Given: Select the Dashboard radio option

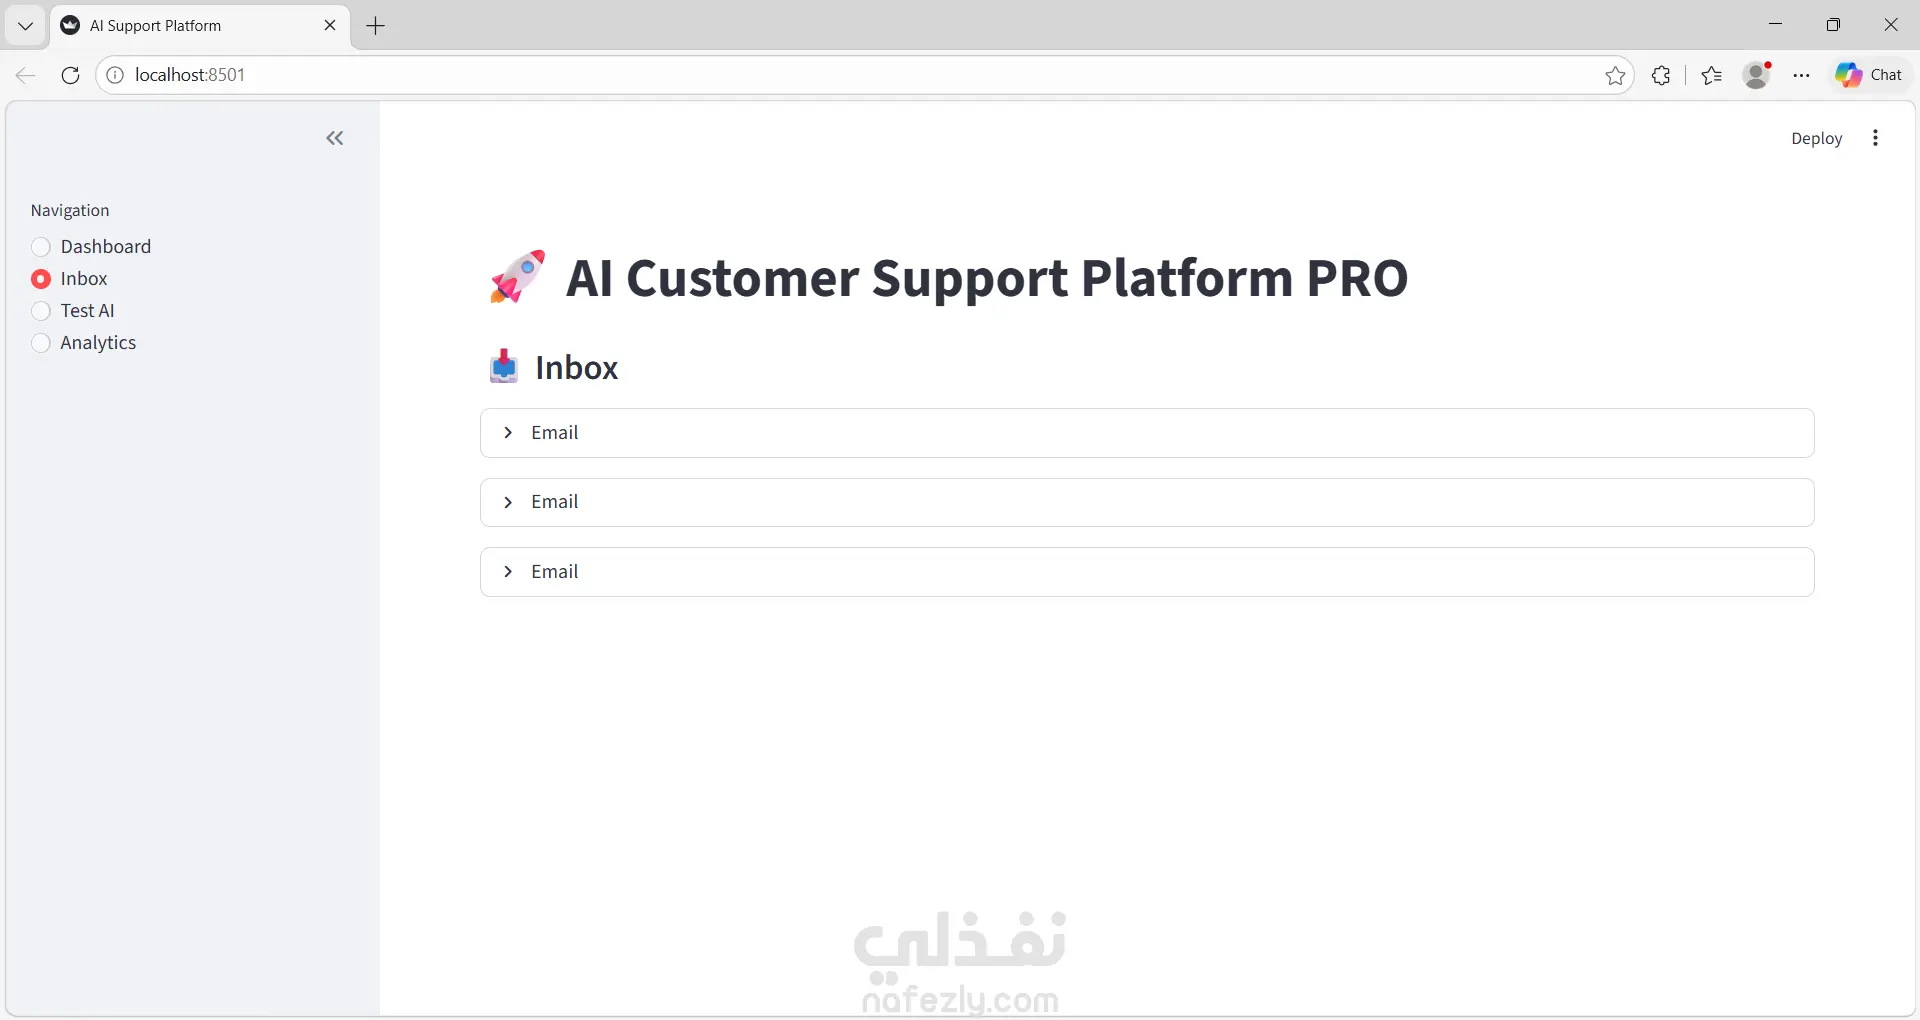Looking at the screenshot, I should 41,247.
